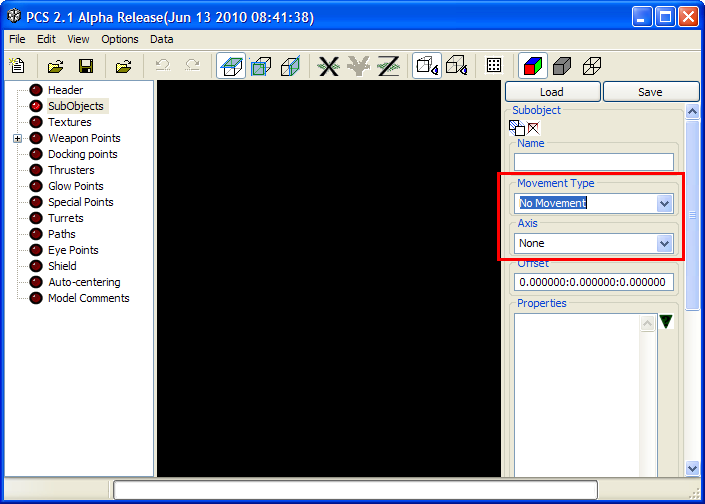Select Header in the tree
The height and width of the screenshot is (504, 705).
coord(66,90)
